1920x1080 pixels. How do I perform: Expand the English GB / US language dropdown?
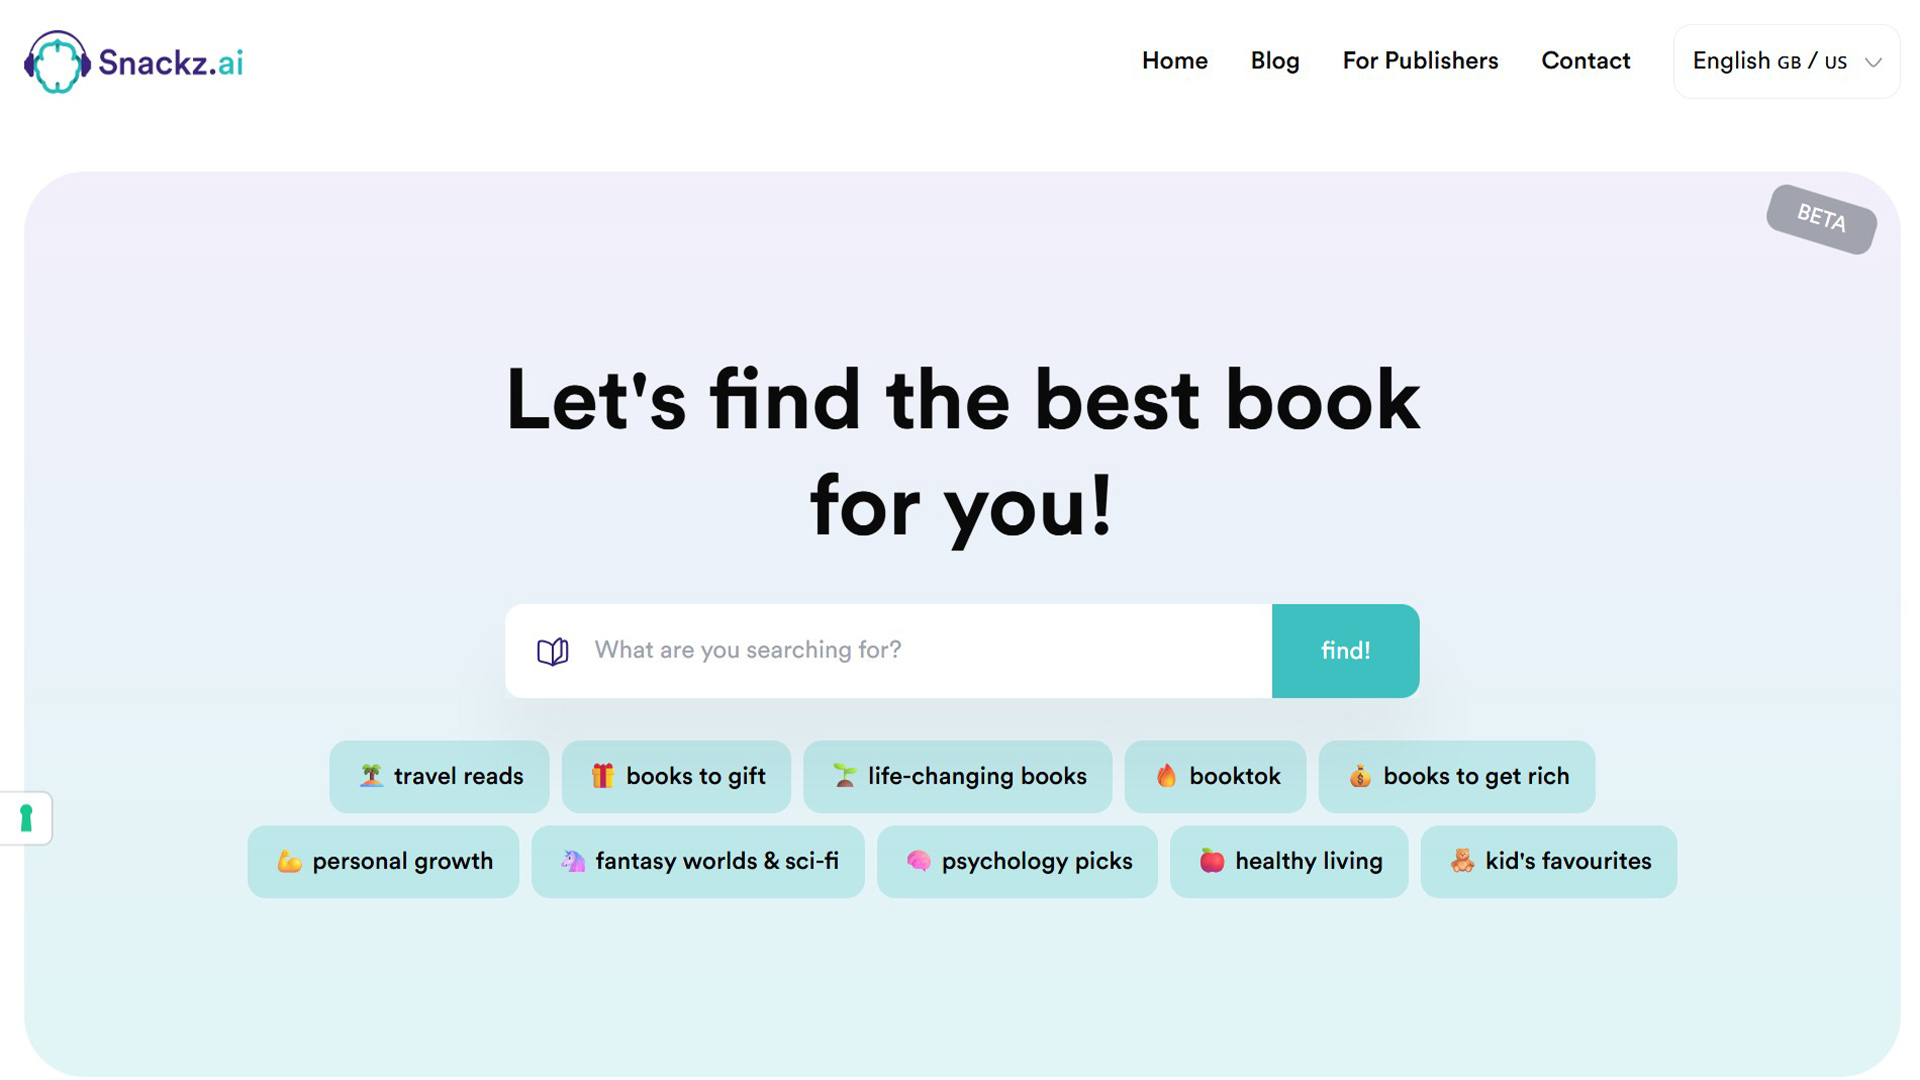pos(1787,62)
